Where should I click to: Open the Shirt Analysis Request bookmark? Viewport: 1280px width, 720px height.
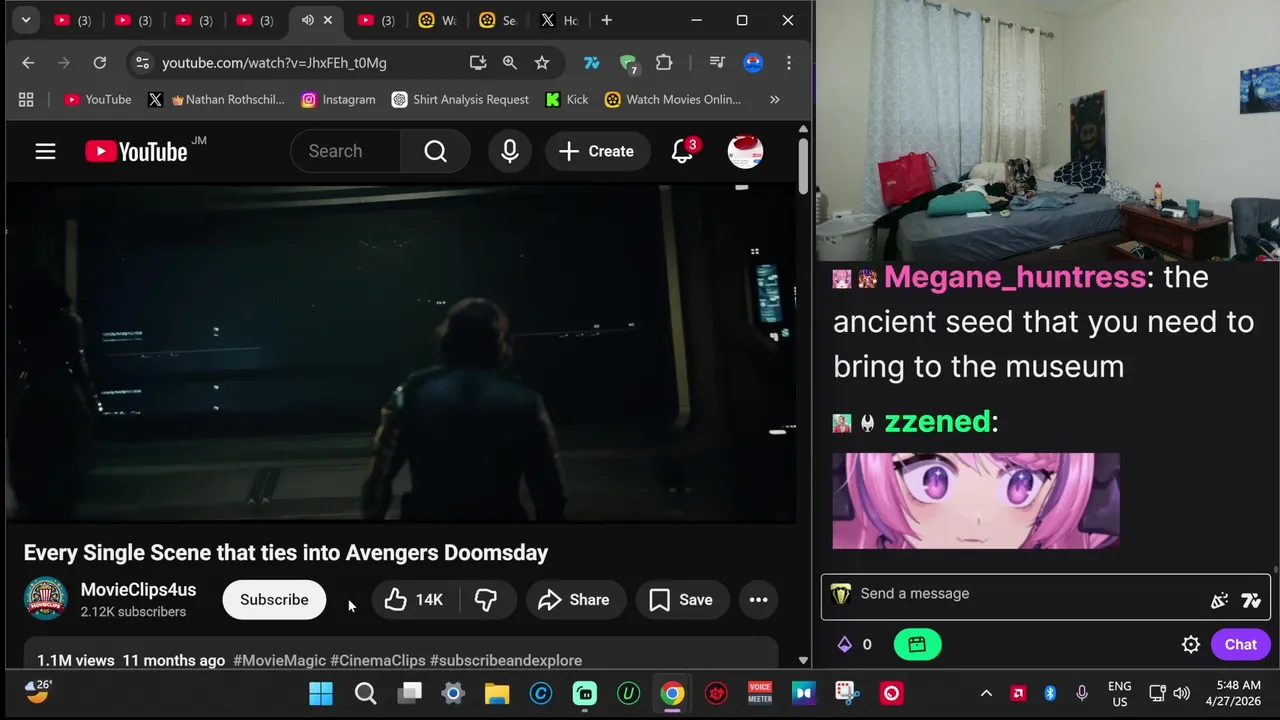(x=460, y=99)
